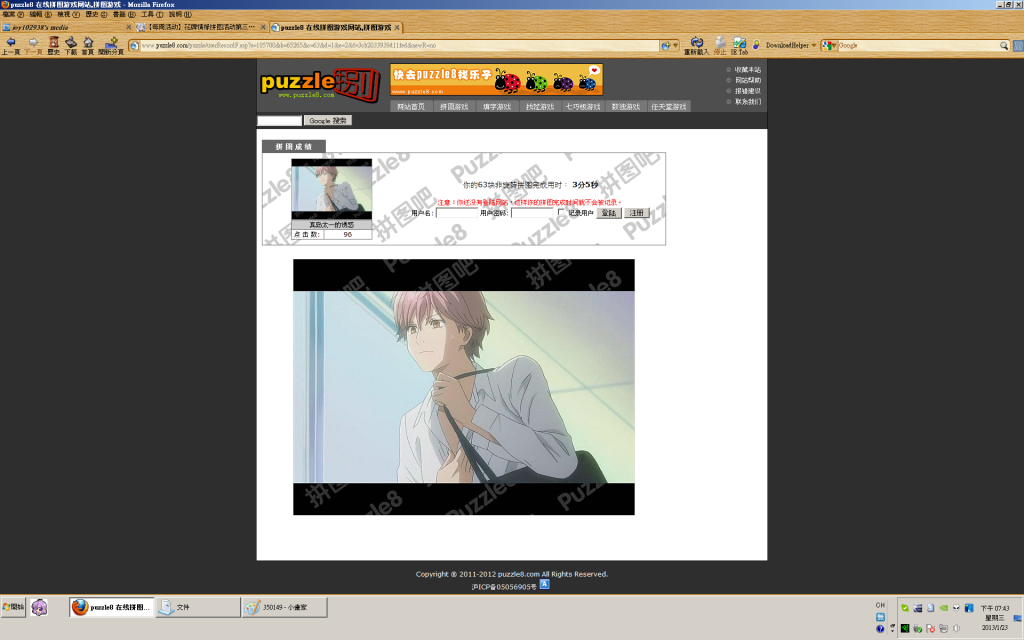The width and height of the screenshot is (1024, 640).
Task: Click the show desktop icon at tray edge
Action: coord(1017,618)
